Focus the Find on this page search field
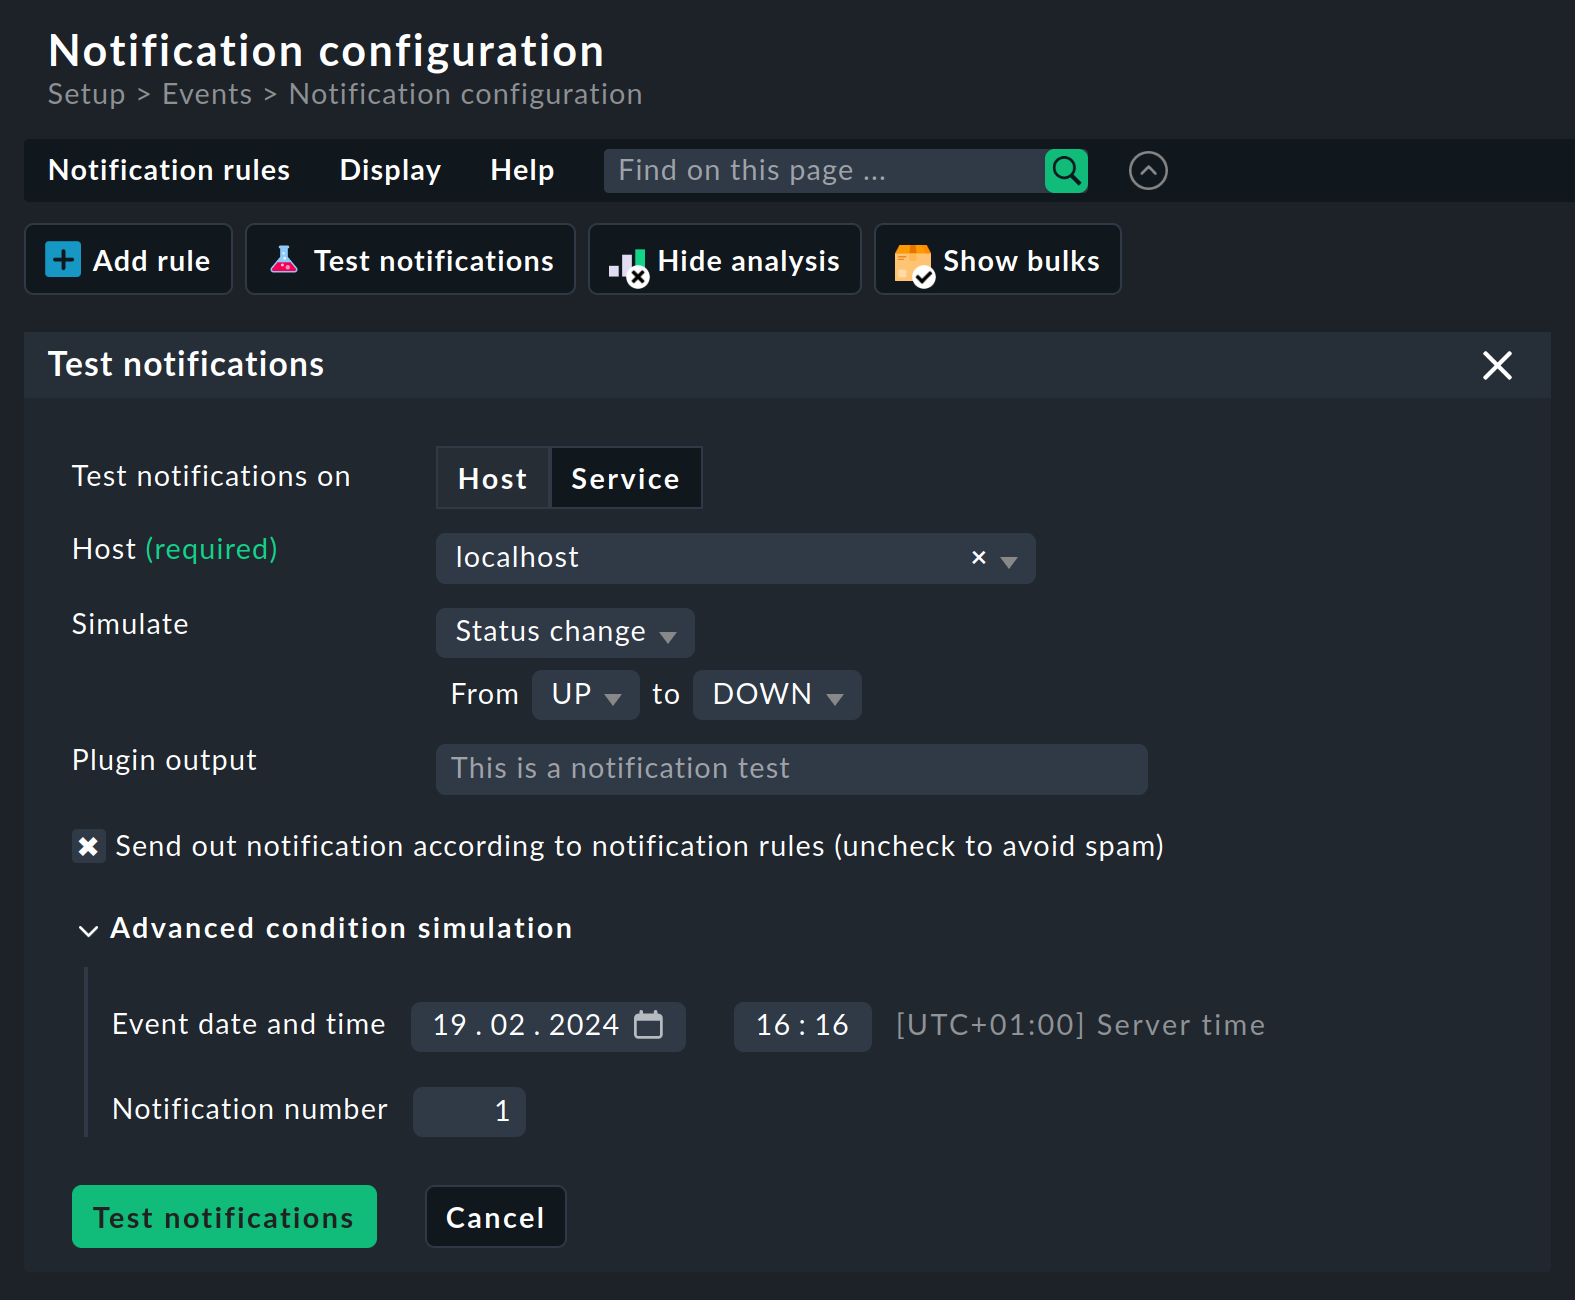1575x1300 pixels. coord(824,171)
